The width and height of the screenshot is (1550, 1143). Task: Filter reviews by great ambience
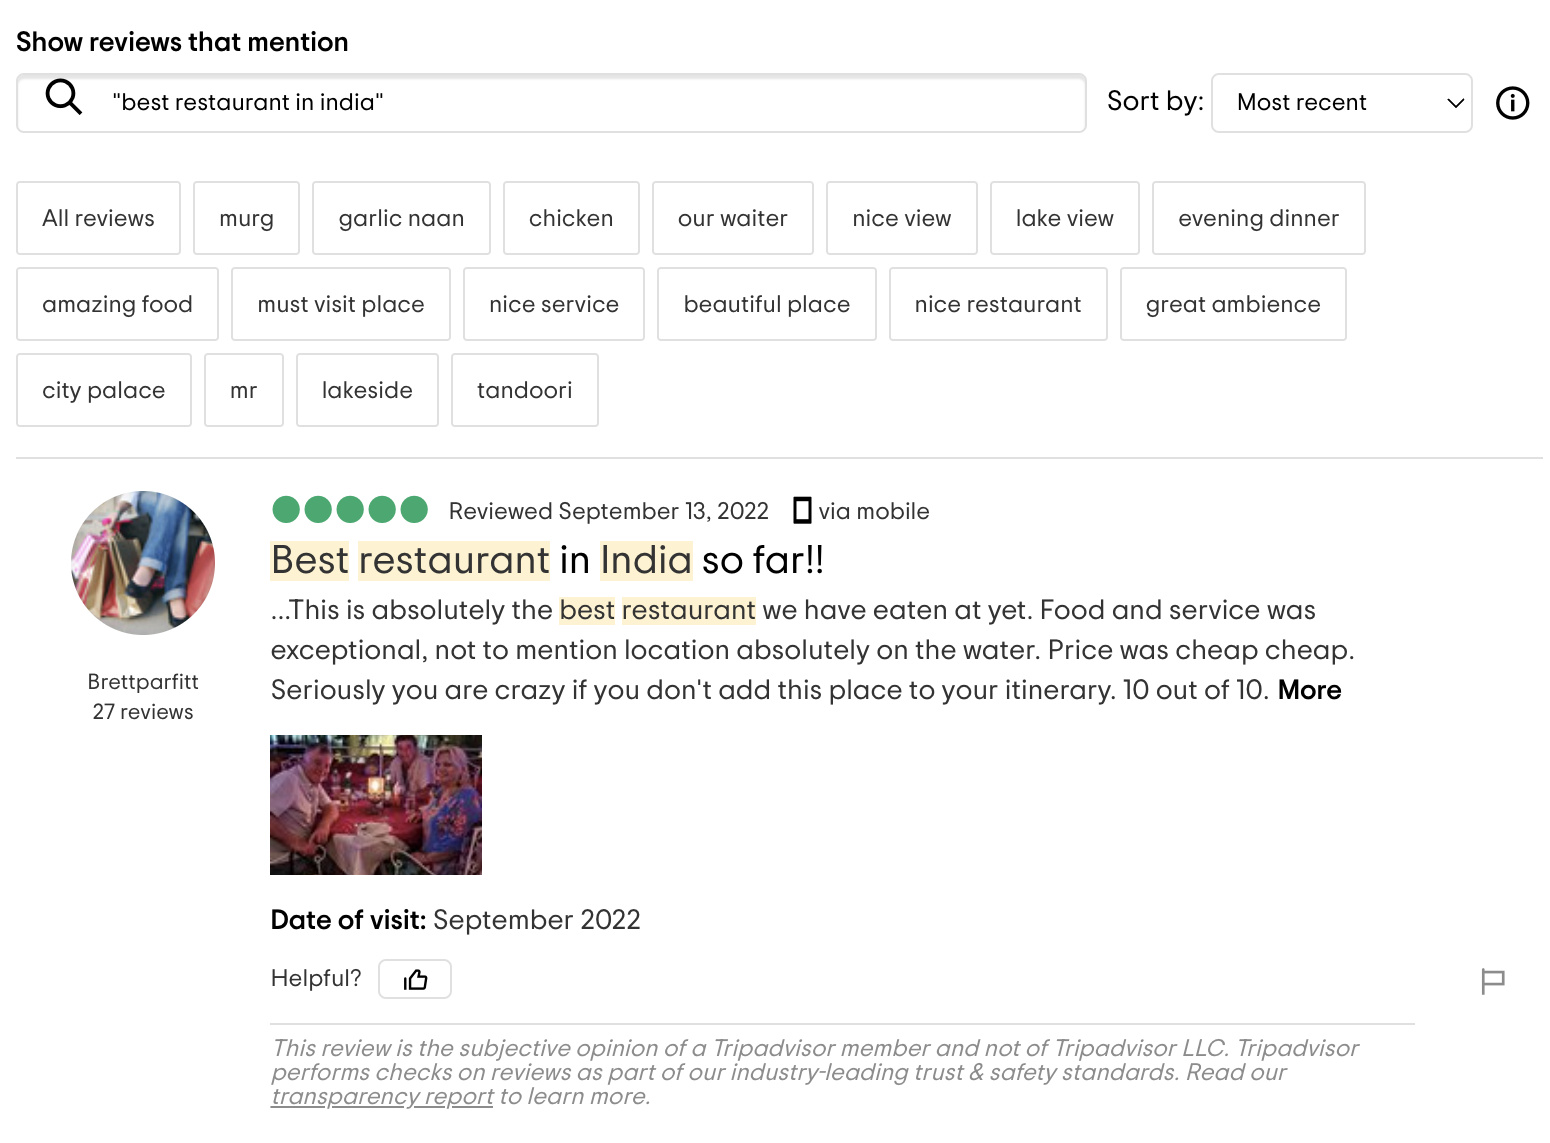pos(1232,304)
